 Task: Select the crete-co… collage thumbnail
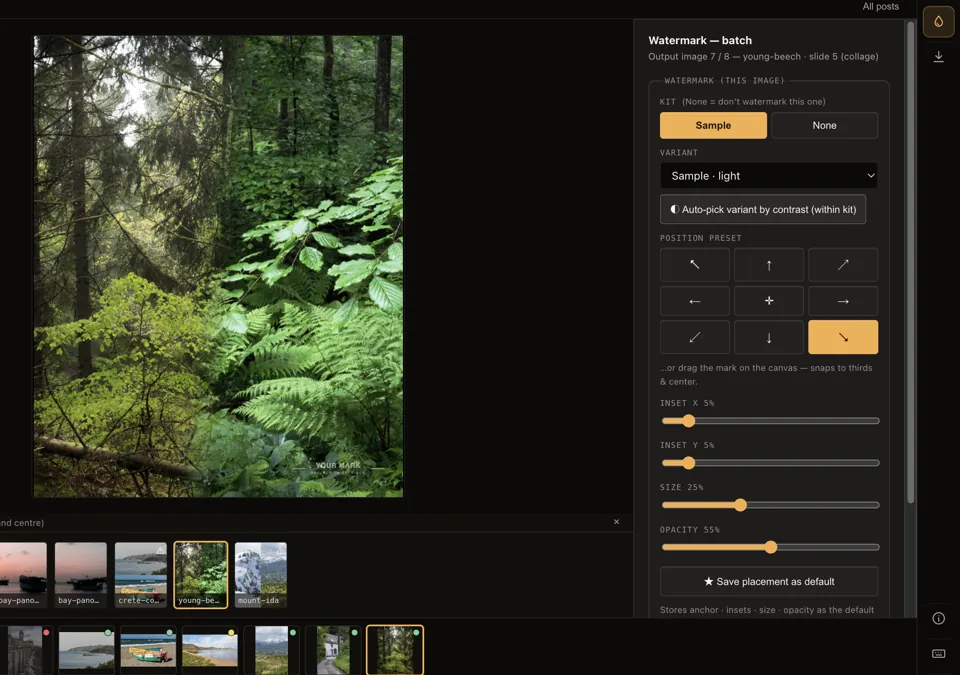140,575
